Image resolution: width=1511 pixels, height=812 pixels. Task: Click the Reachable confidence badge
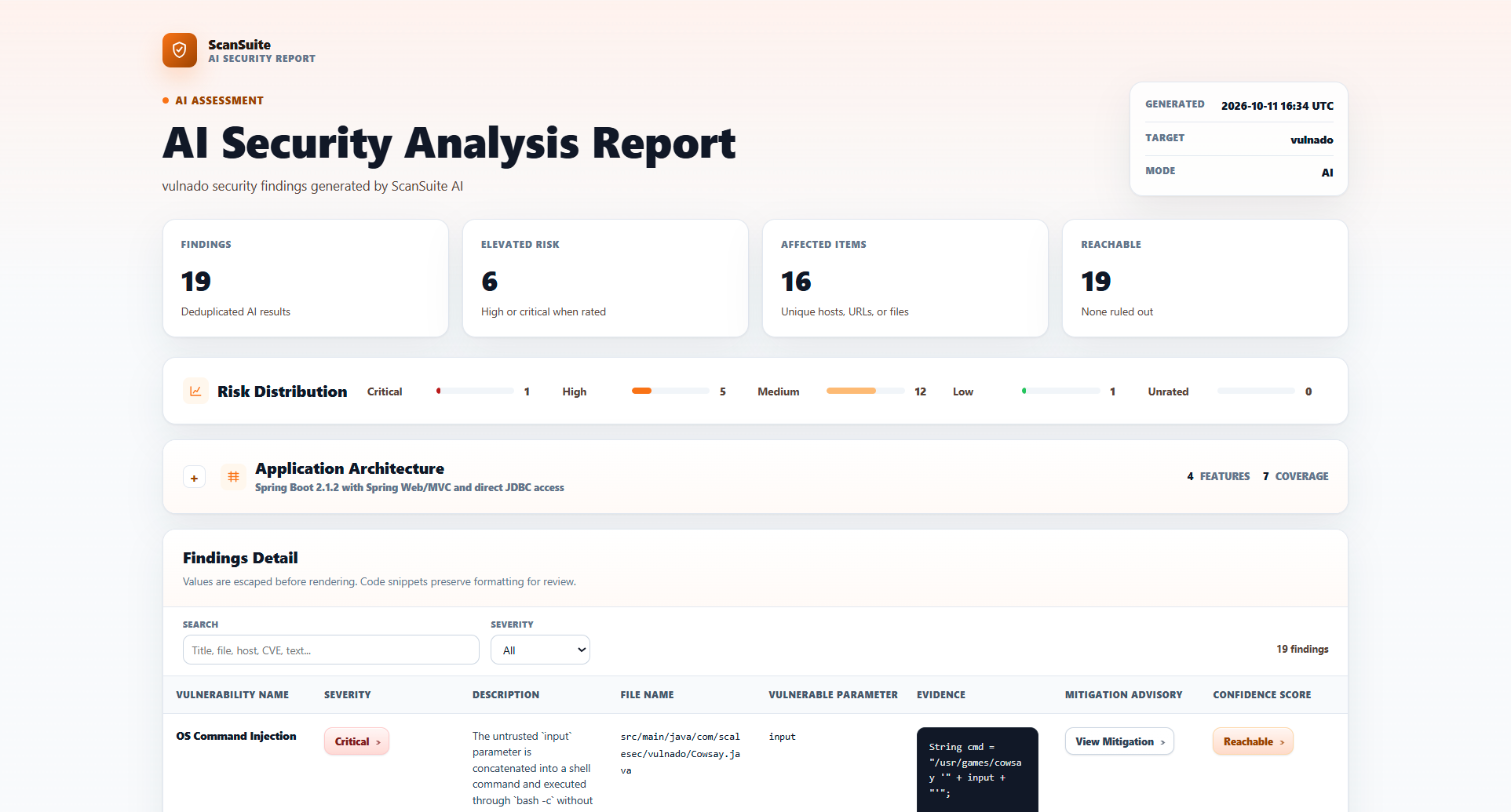pyautogui.click(x=1253, y=741)
